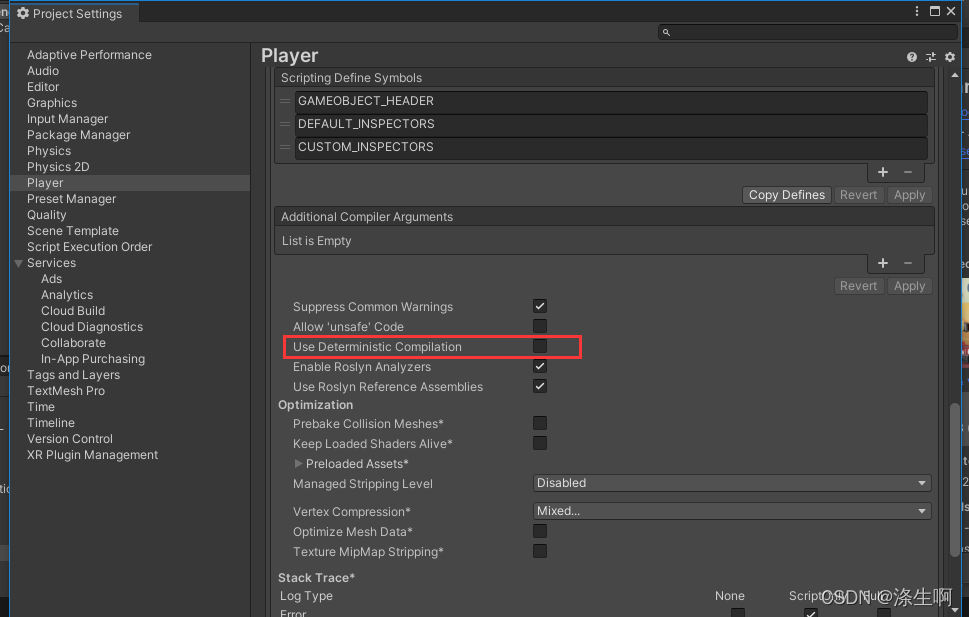Select Audio settings category
This screenshot has height=617, width=969.
tap(43, 71)
